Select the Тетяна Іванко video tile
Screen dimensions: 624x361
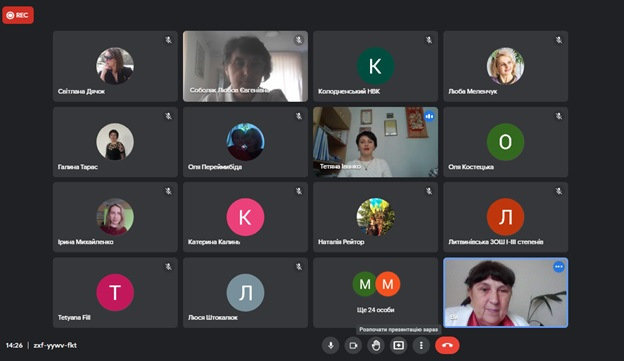click(375, 142)
